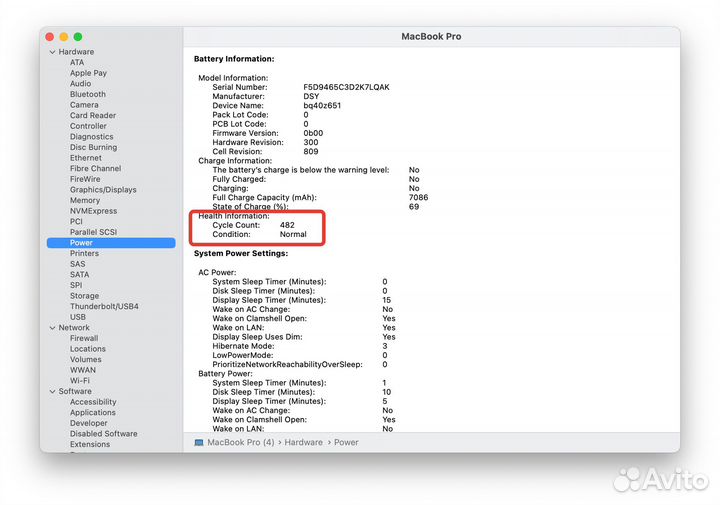The width and height of the screenshot is (720, 505).
Task: Click MacBook Pro (4) in the path bar
Action: click(x=240, y=442)
